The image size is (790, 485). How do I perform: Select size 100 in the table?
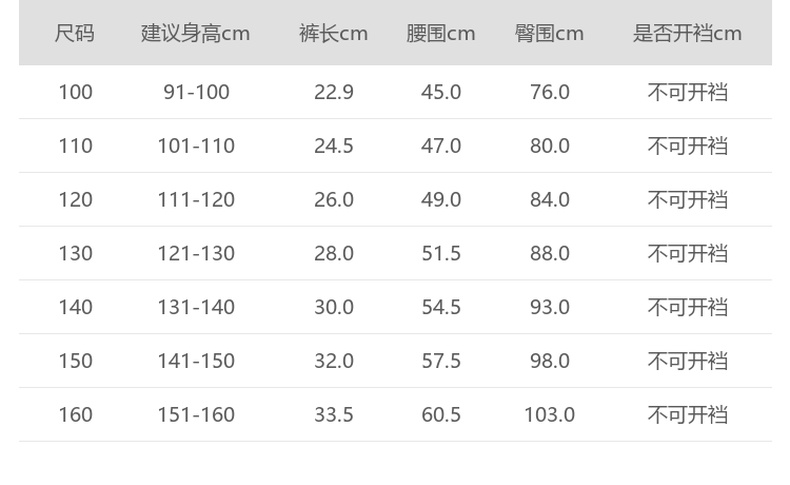point(75,93)
